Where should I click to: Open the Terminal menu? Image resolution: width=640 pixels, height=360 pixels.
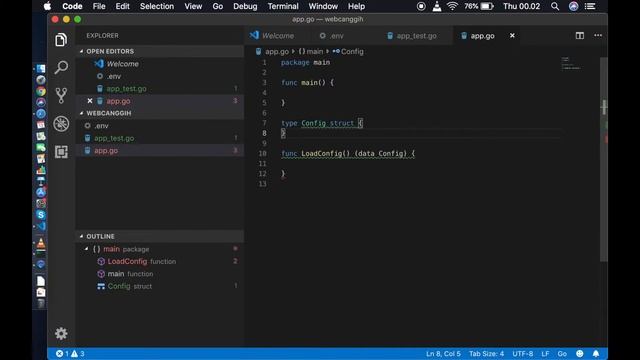(x=283, y=6)
